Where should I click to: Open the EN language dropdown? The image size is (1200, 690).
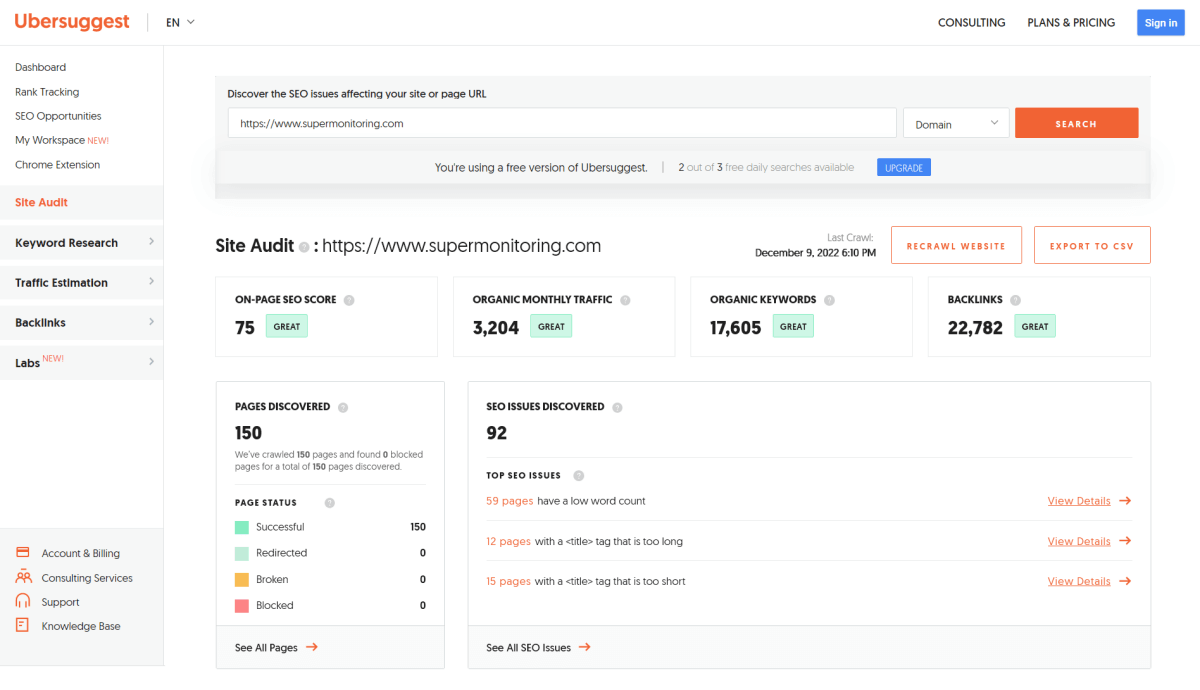click(x=180, y=22)
